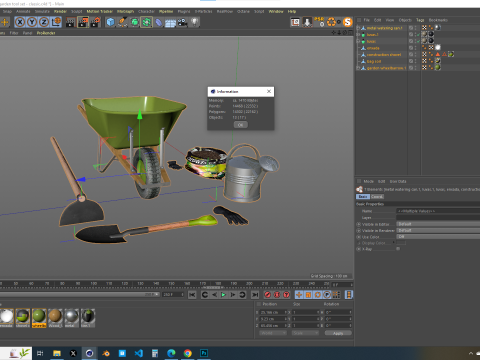This screenshot has width=480, height=360.
Task: Click the orange S plugin icon
Action: pos(348,22)
